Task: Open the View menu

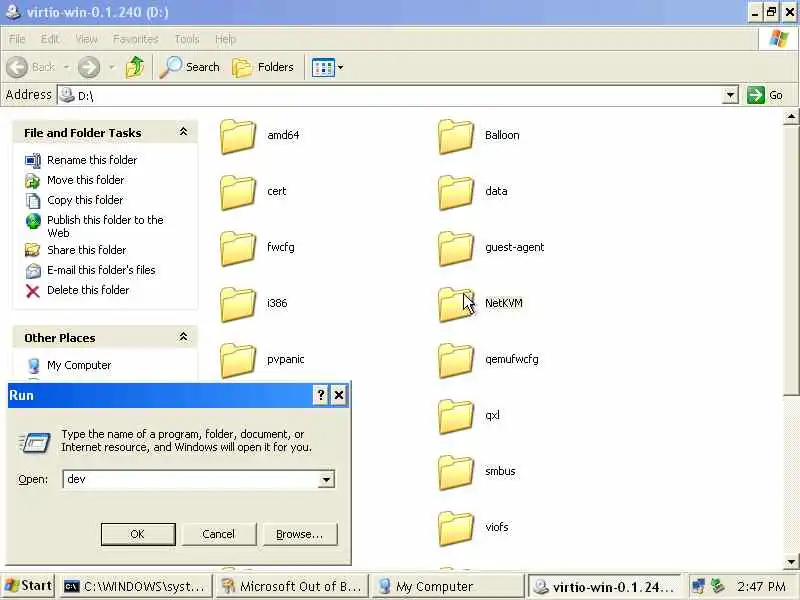Action: pos(86,39)
